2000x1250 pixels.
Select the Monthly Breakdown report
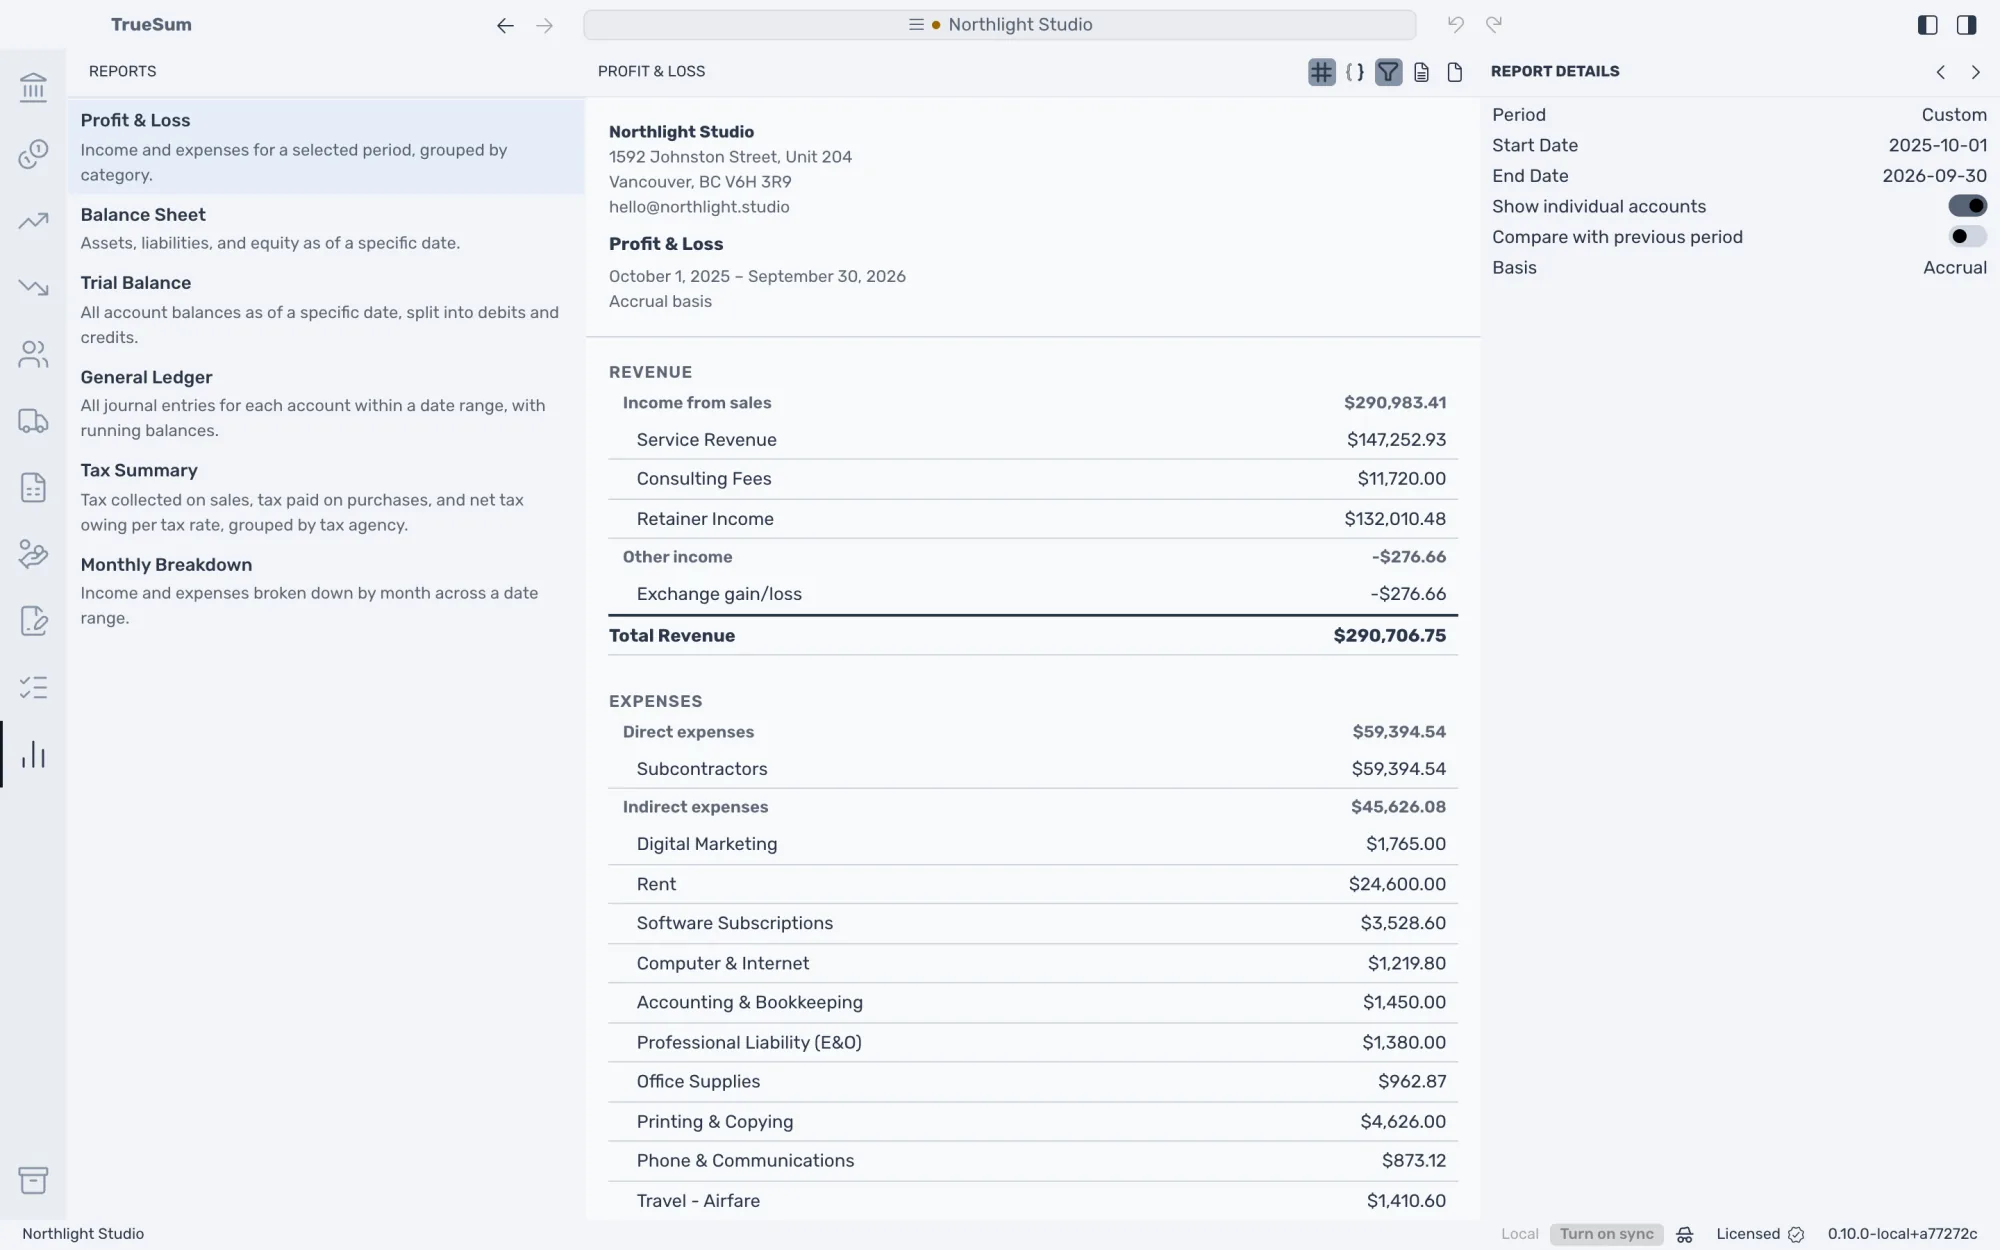pyautogui.click(x=326, y=590)
